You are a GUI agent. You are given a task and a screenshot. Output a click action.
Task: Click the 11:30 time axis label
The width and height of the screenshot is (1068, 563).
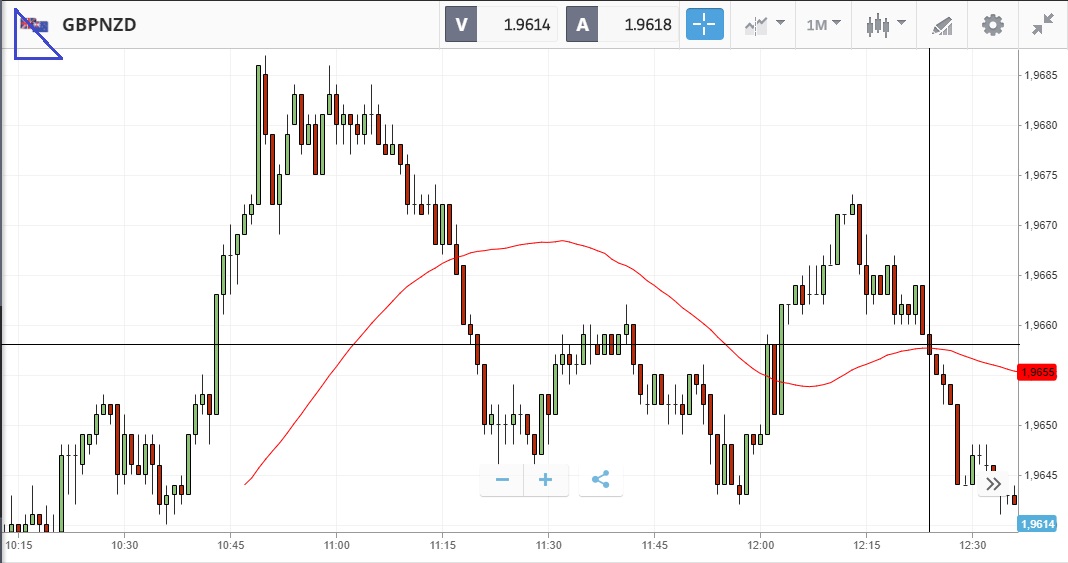click(x=549, y=545)
